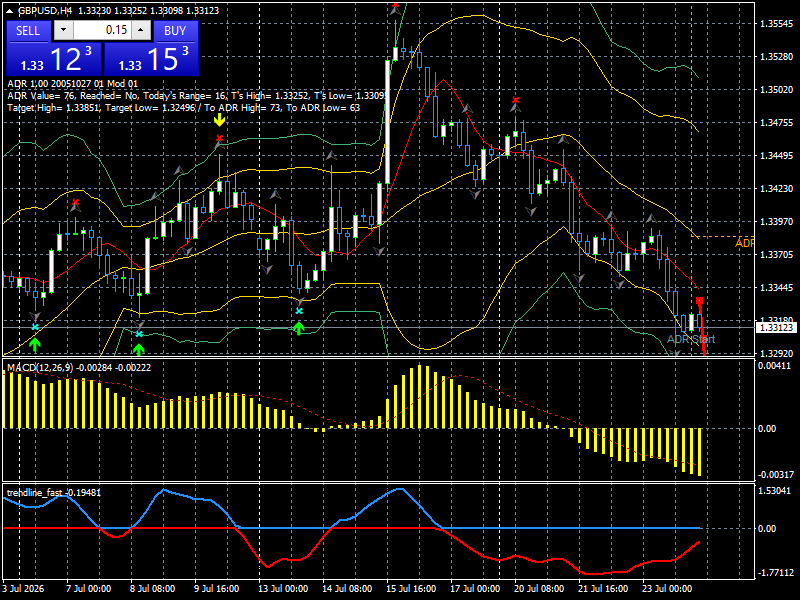Click the BUY button
The height and width of the screenshot is (600, 800).
coord(175,31)
